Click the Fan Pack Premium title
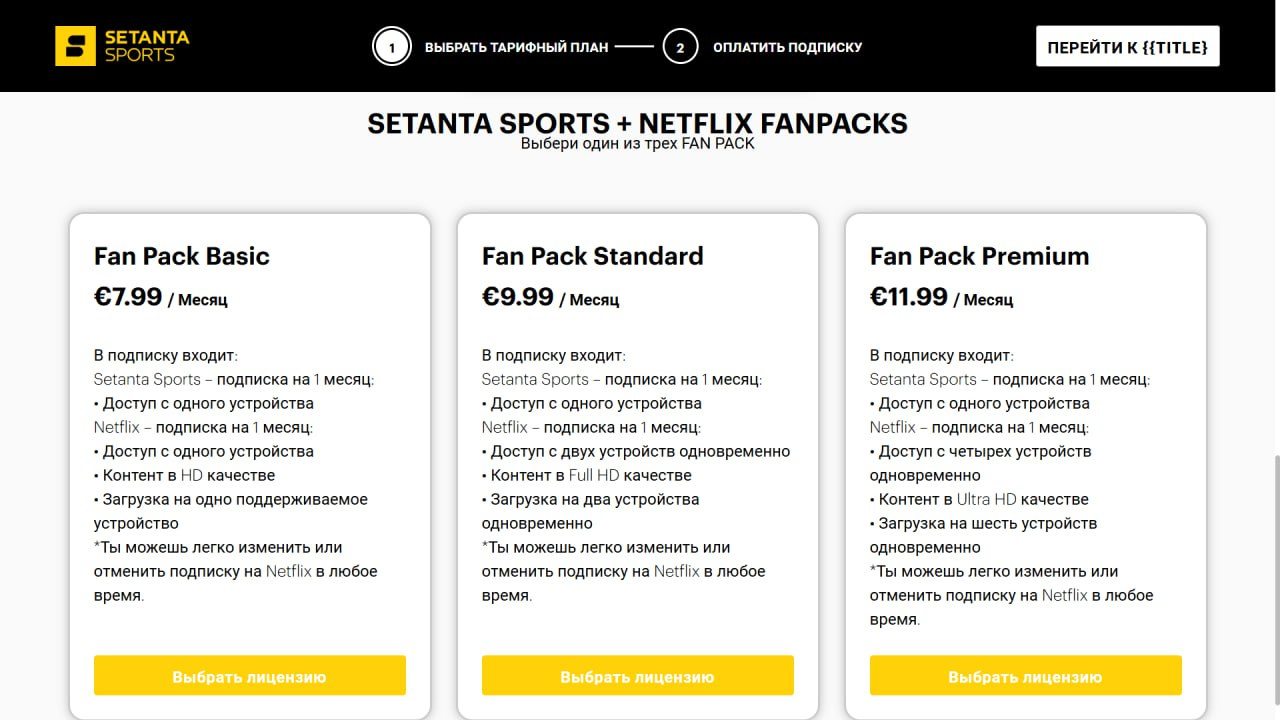The height and width of the screenshot is (720, 1280). point(979,256)
